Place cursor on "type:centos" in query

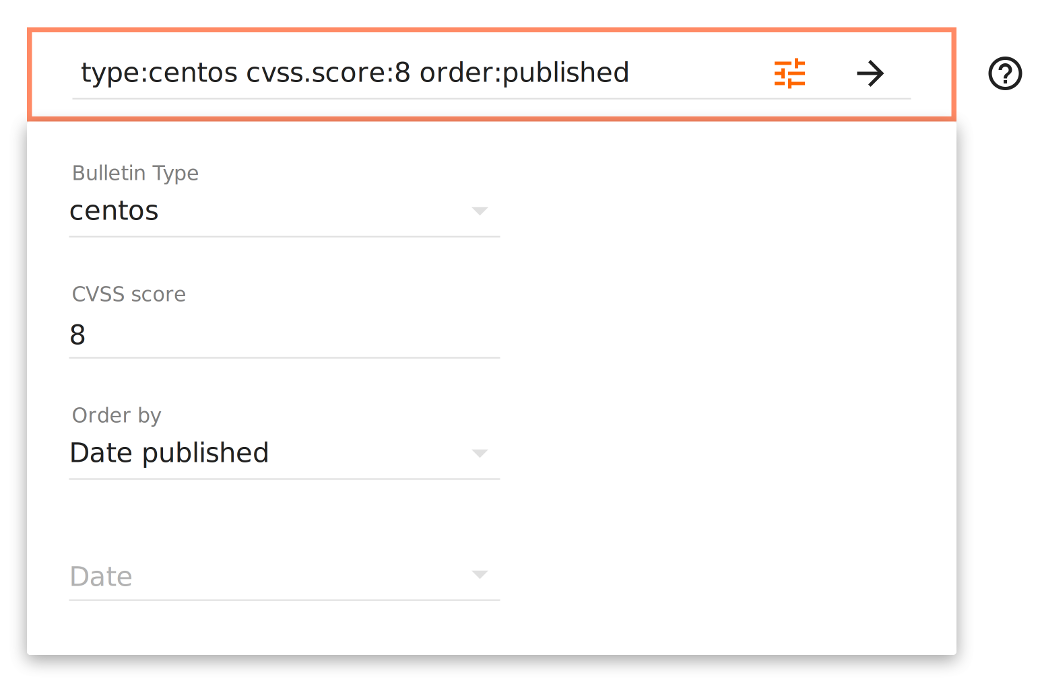tap(159, 73)
